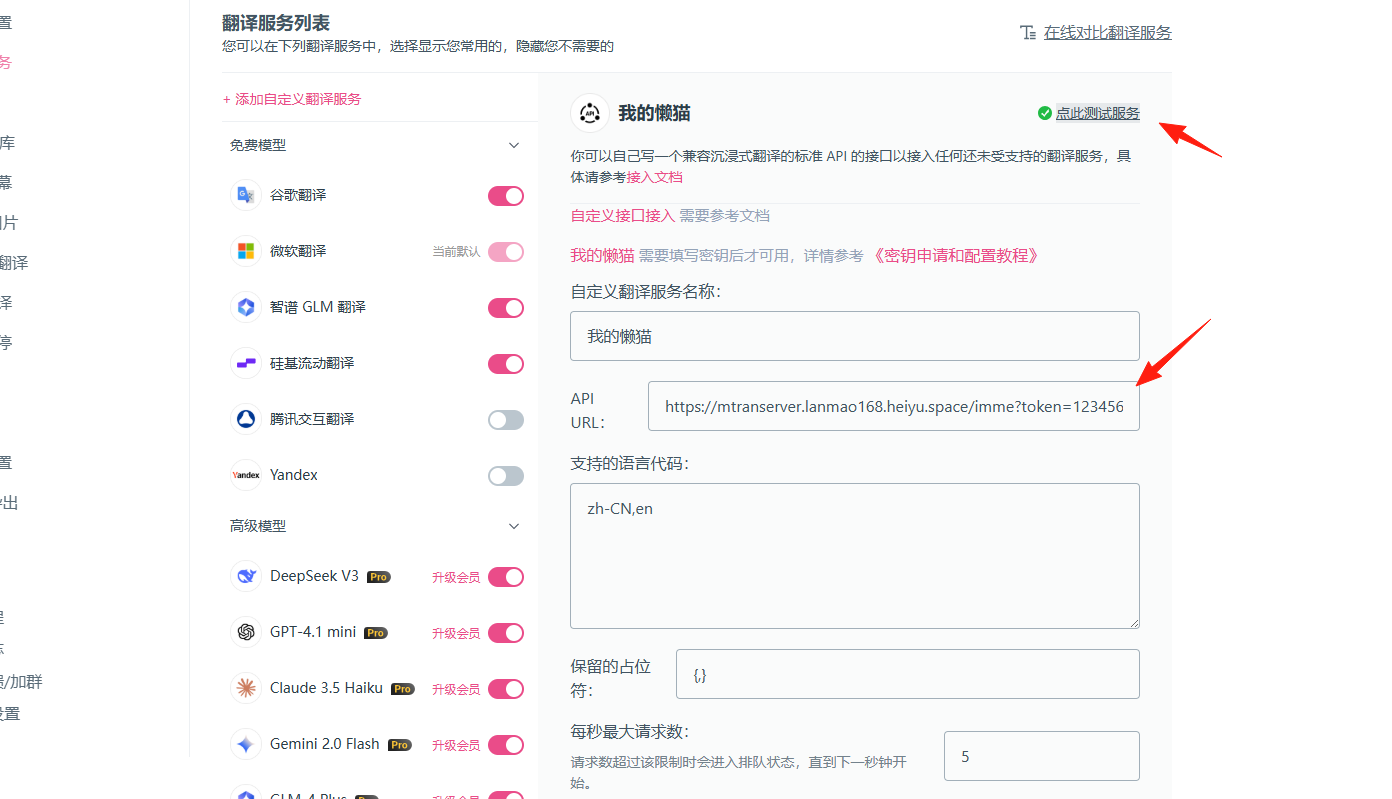Click the 保留的占位符 input field
Viewport: 1392px width, 799px height.
908,674
